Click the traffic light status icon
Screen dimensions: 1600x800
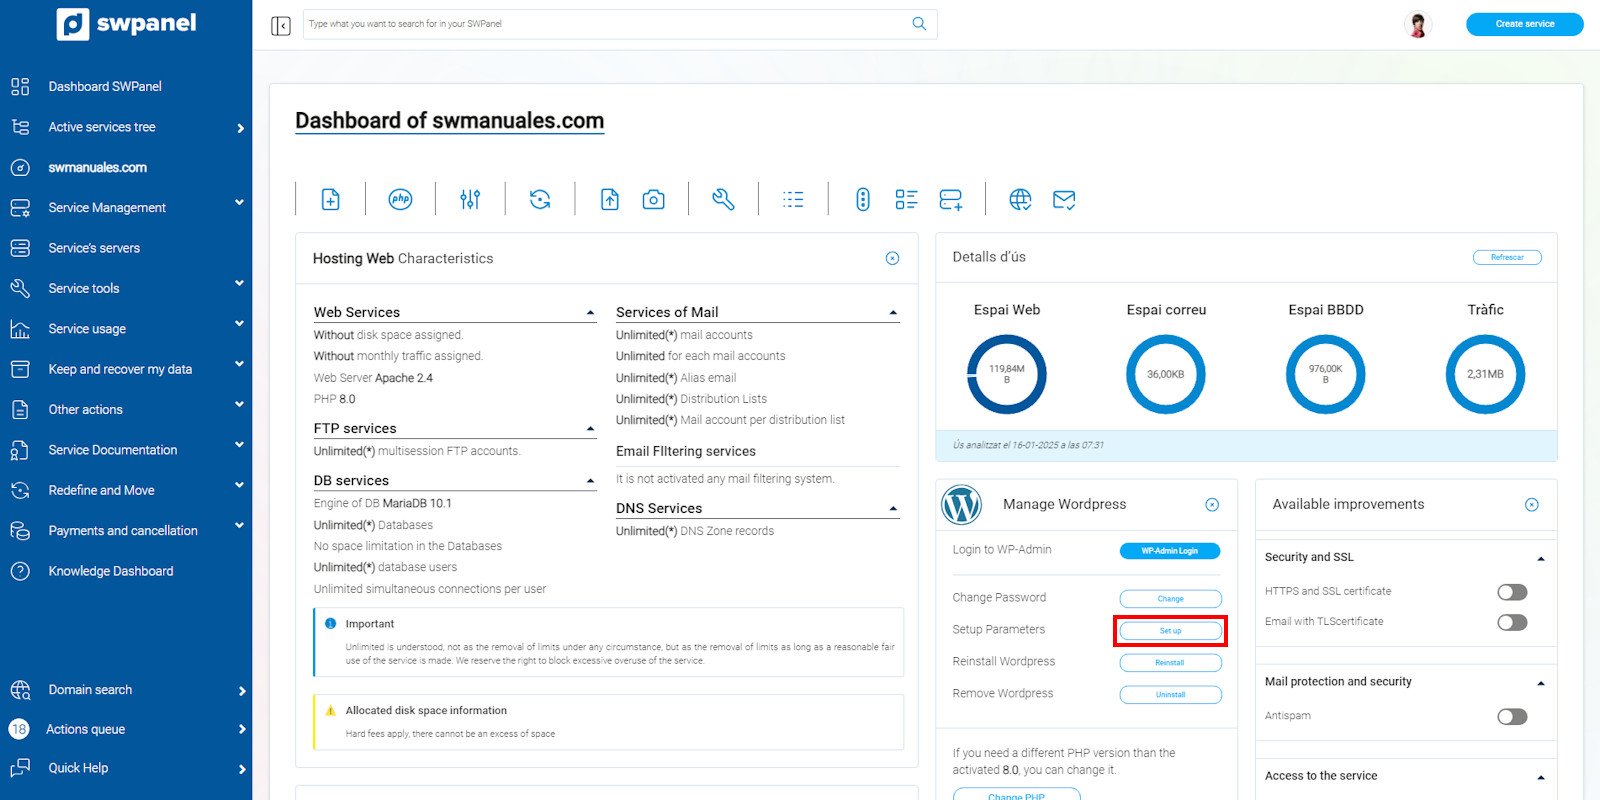click(x=863, y=199)
